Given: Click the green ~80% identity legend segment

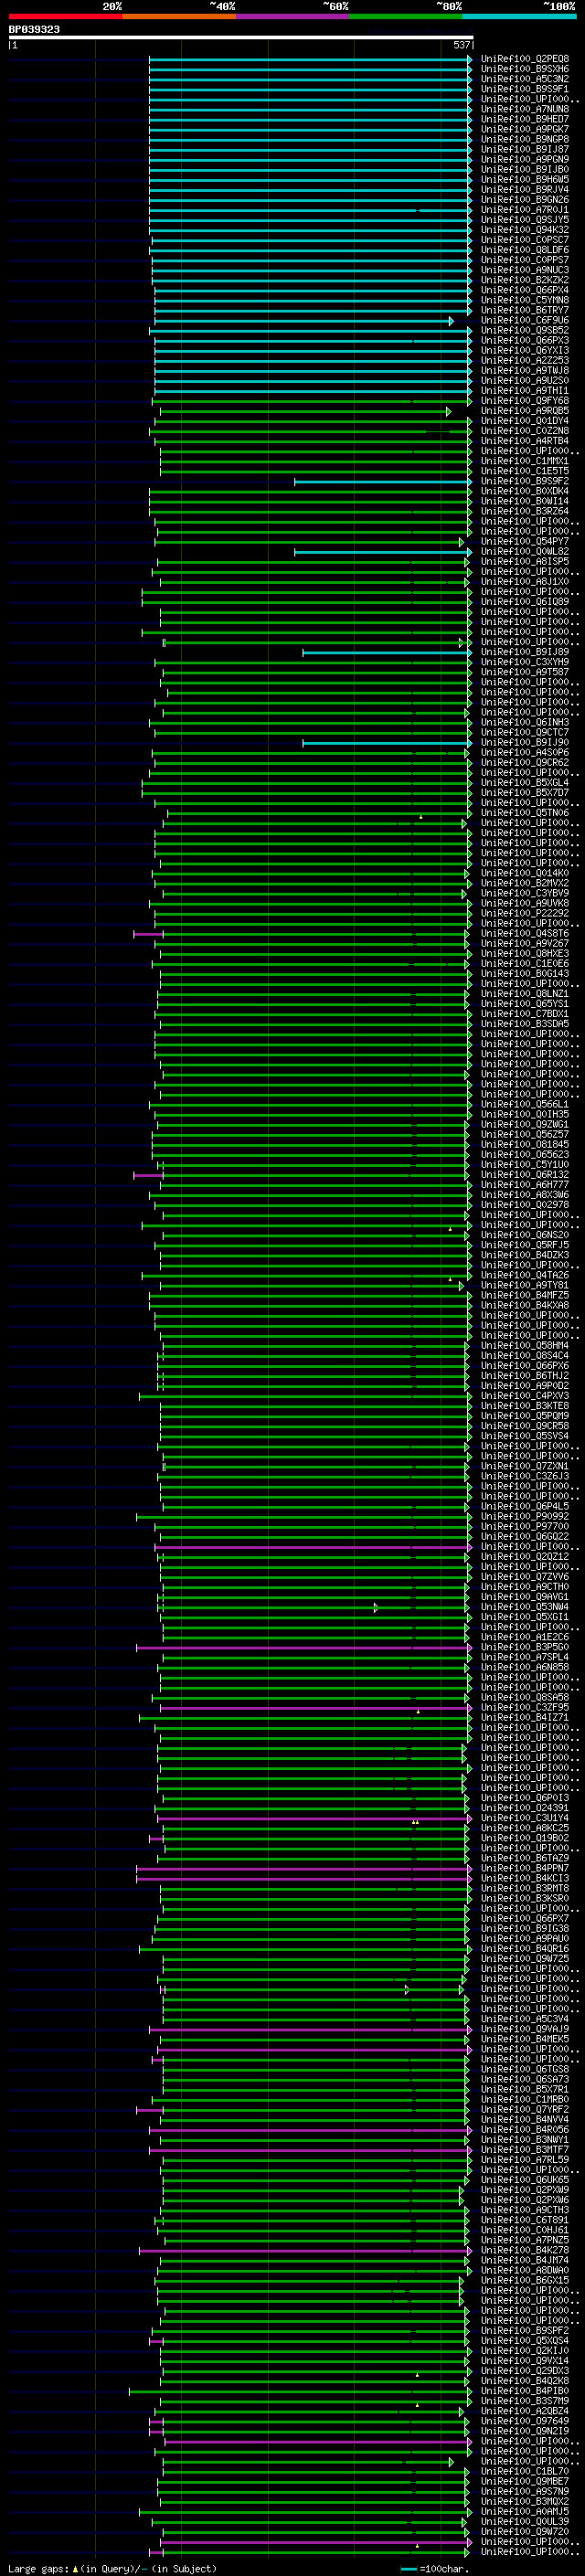Looking at the screenshot, I should (406, 16).
